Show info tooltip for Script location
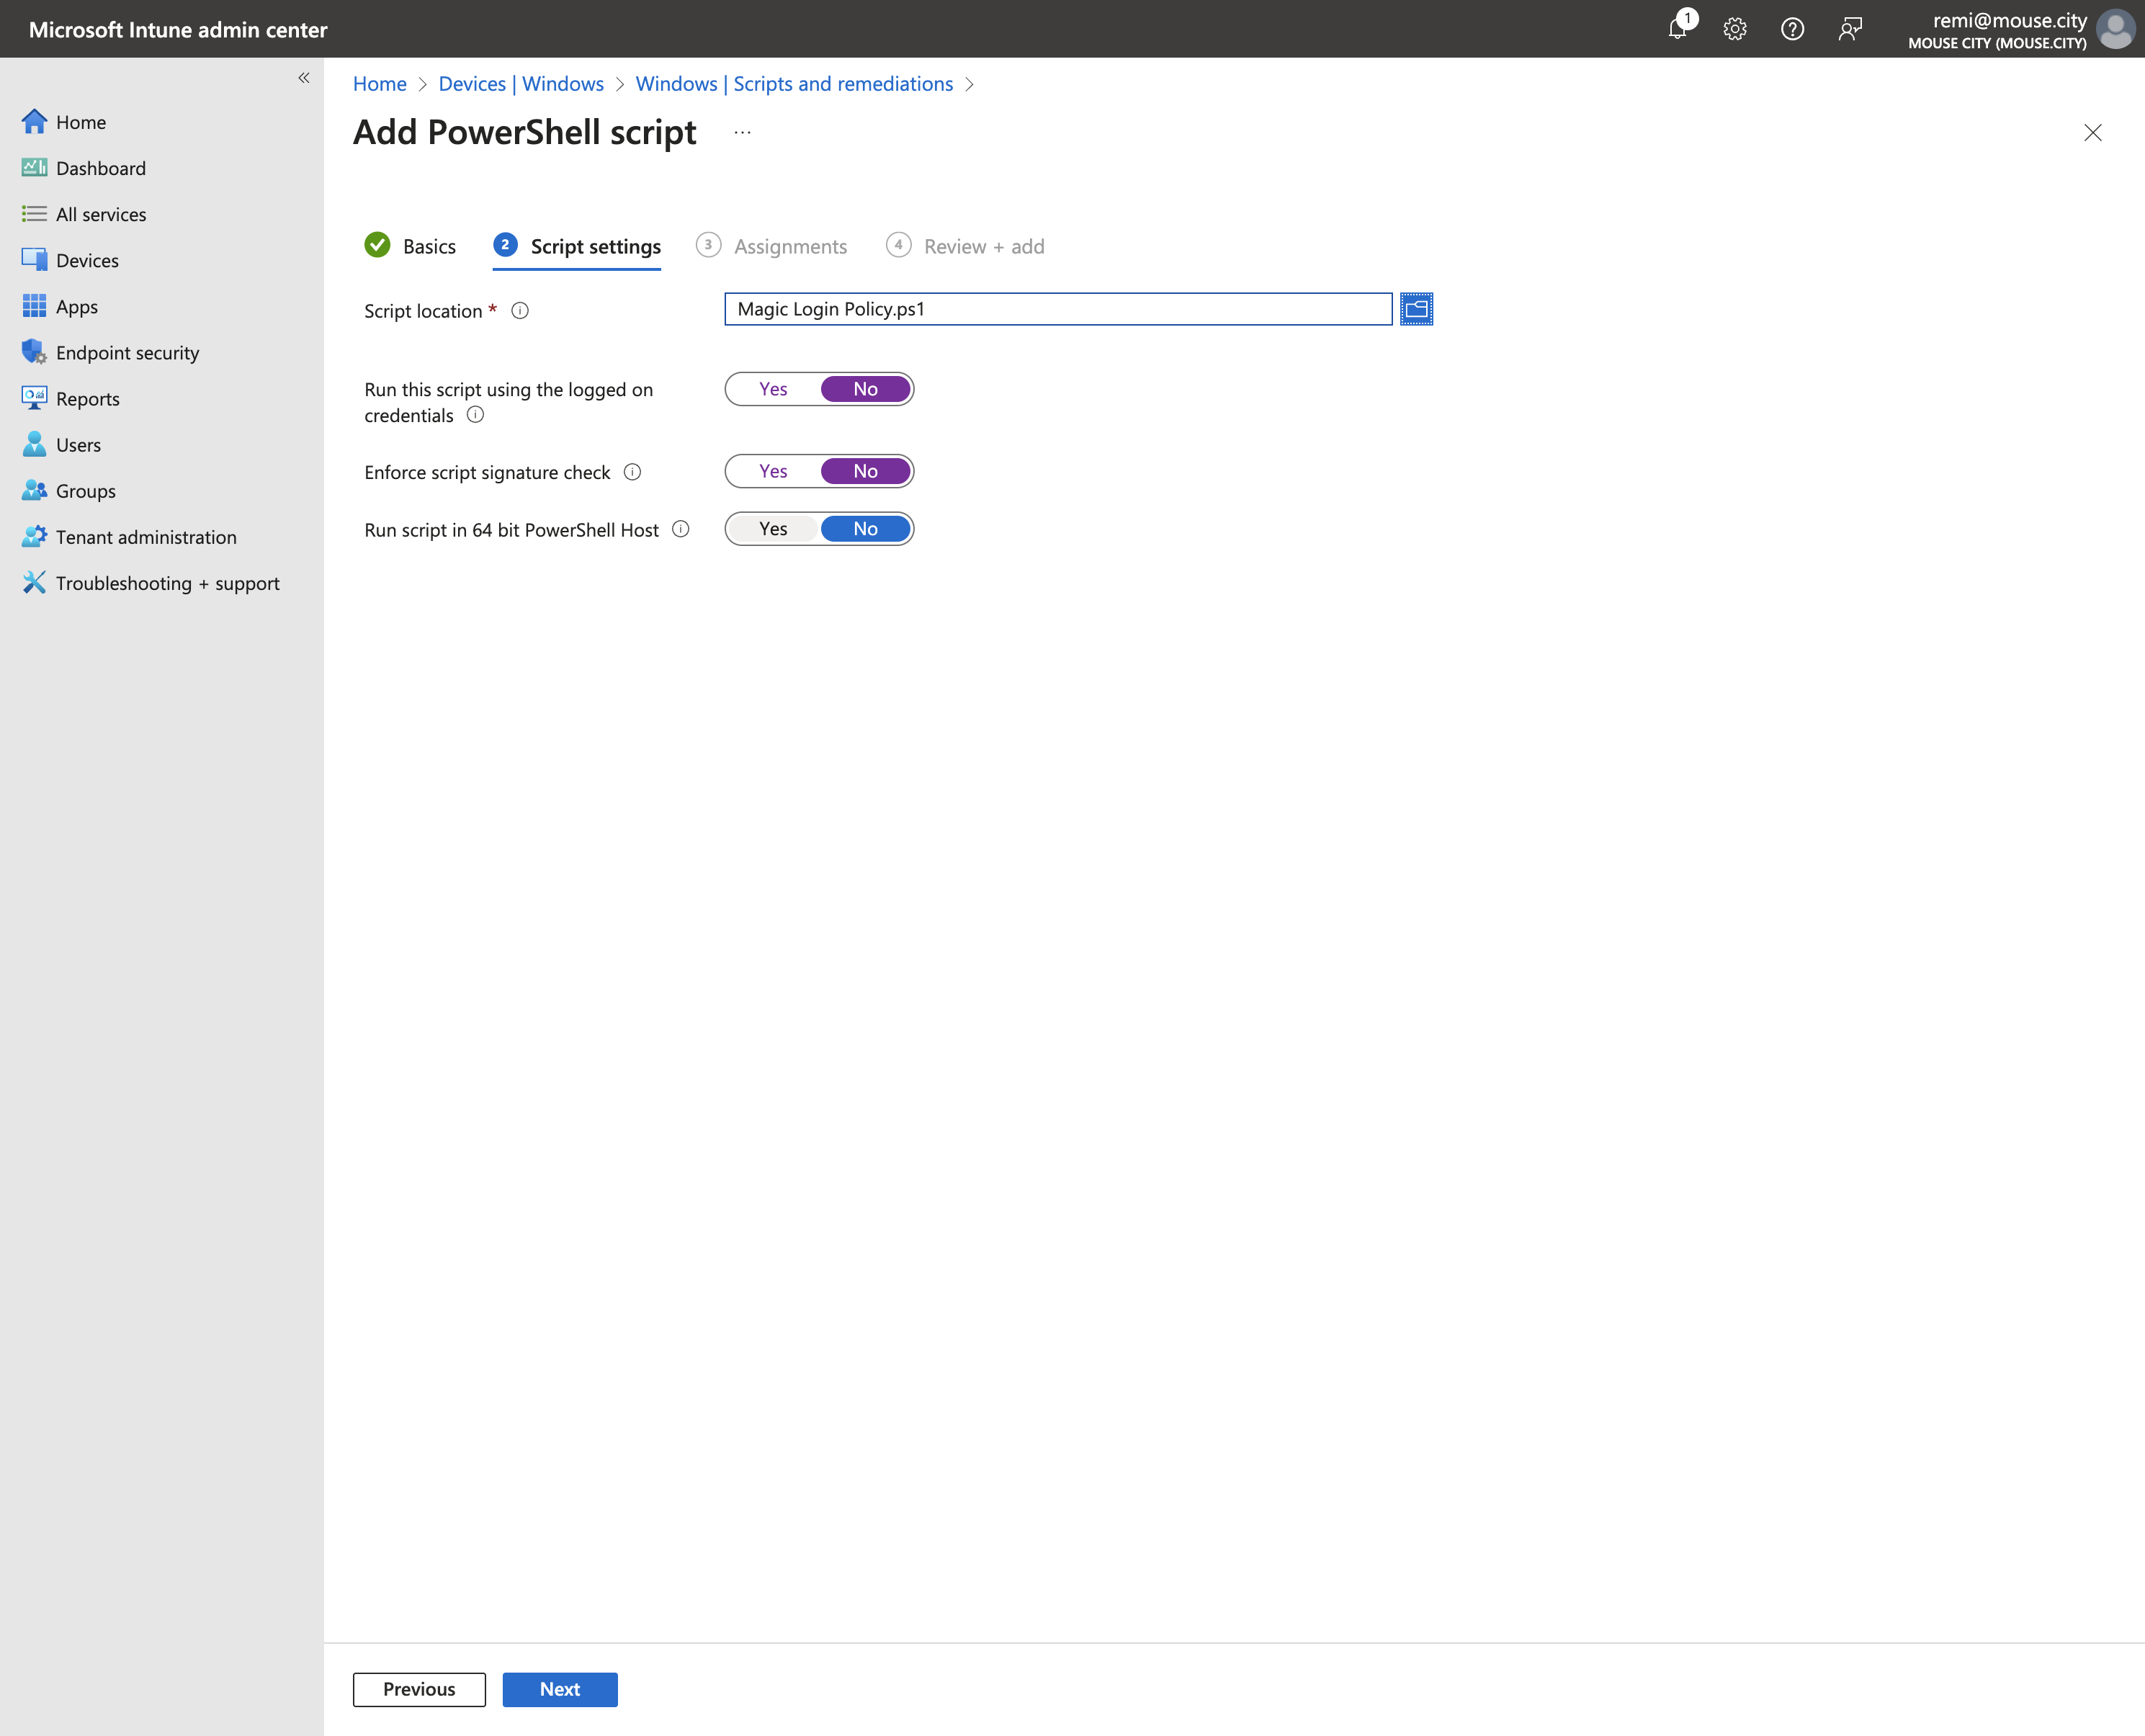This screenshot has width=2145, height=1736. [x=520, y=311]
